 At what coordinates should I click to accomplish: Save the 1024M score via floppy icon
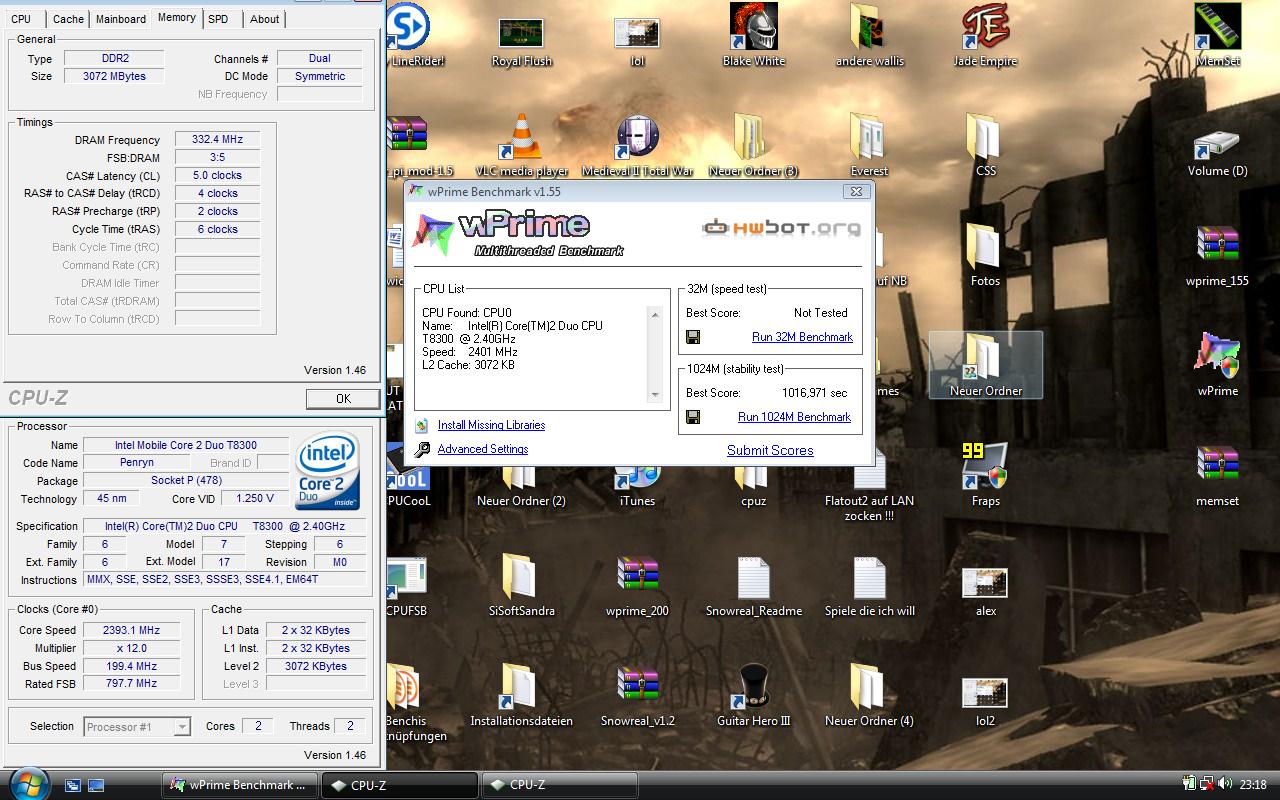click(693, 417)
